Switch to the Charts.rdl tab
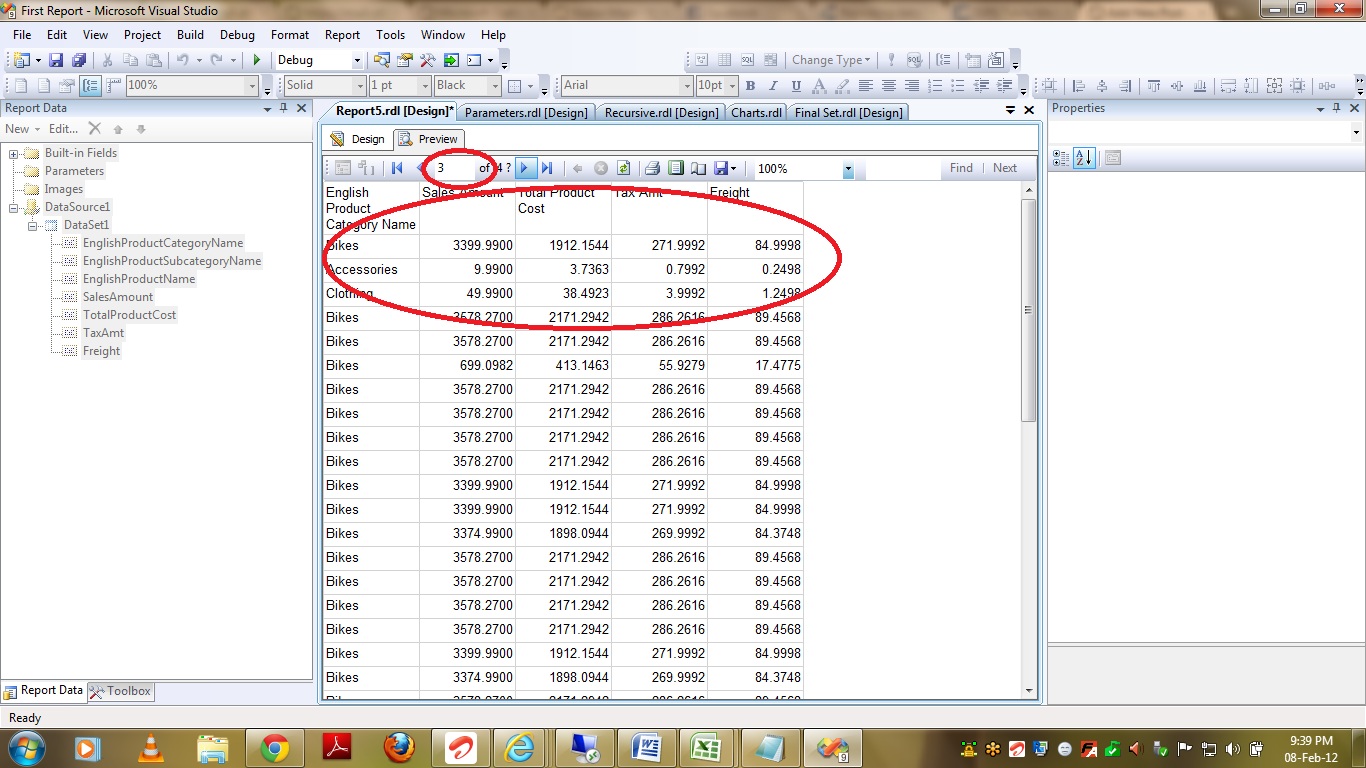Viewport: 1366px width, 768px height. point(756,113)
